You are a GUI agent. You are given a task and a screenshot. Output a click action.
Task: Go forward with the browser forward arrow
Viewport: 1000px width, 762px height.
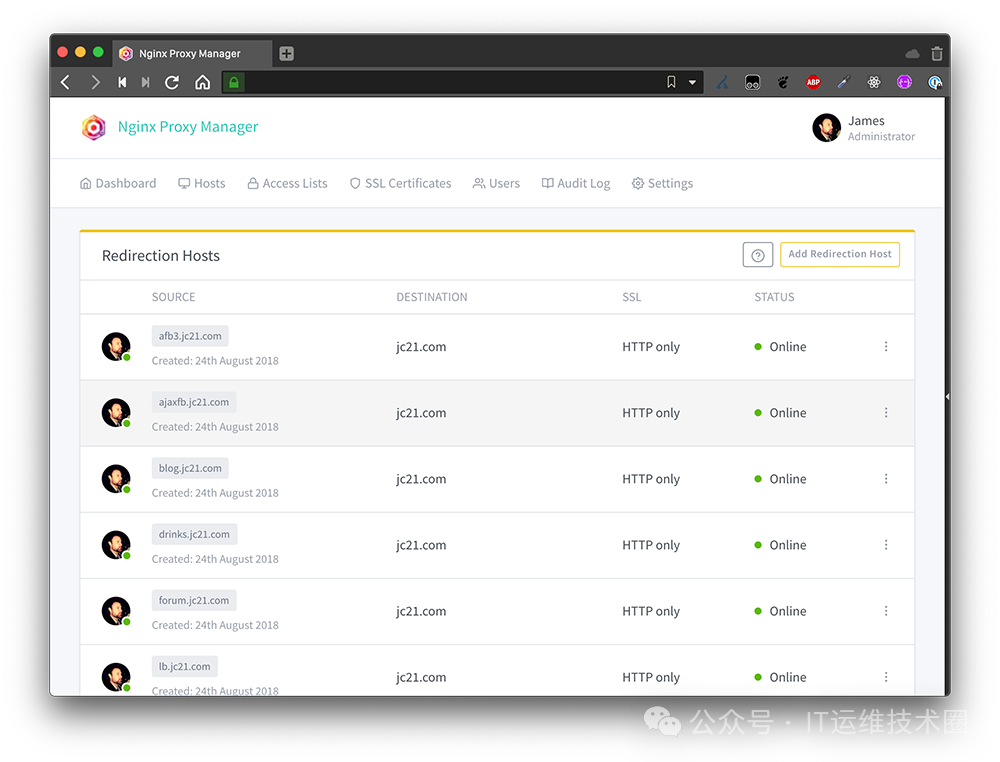coord(95,82)
